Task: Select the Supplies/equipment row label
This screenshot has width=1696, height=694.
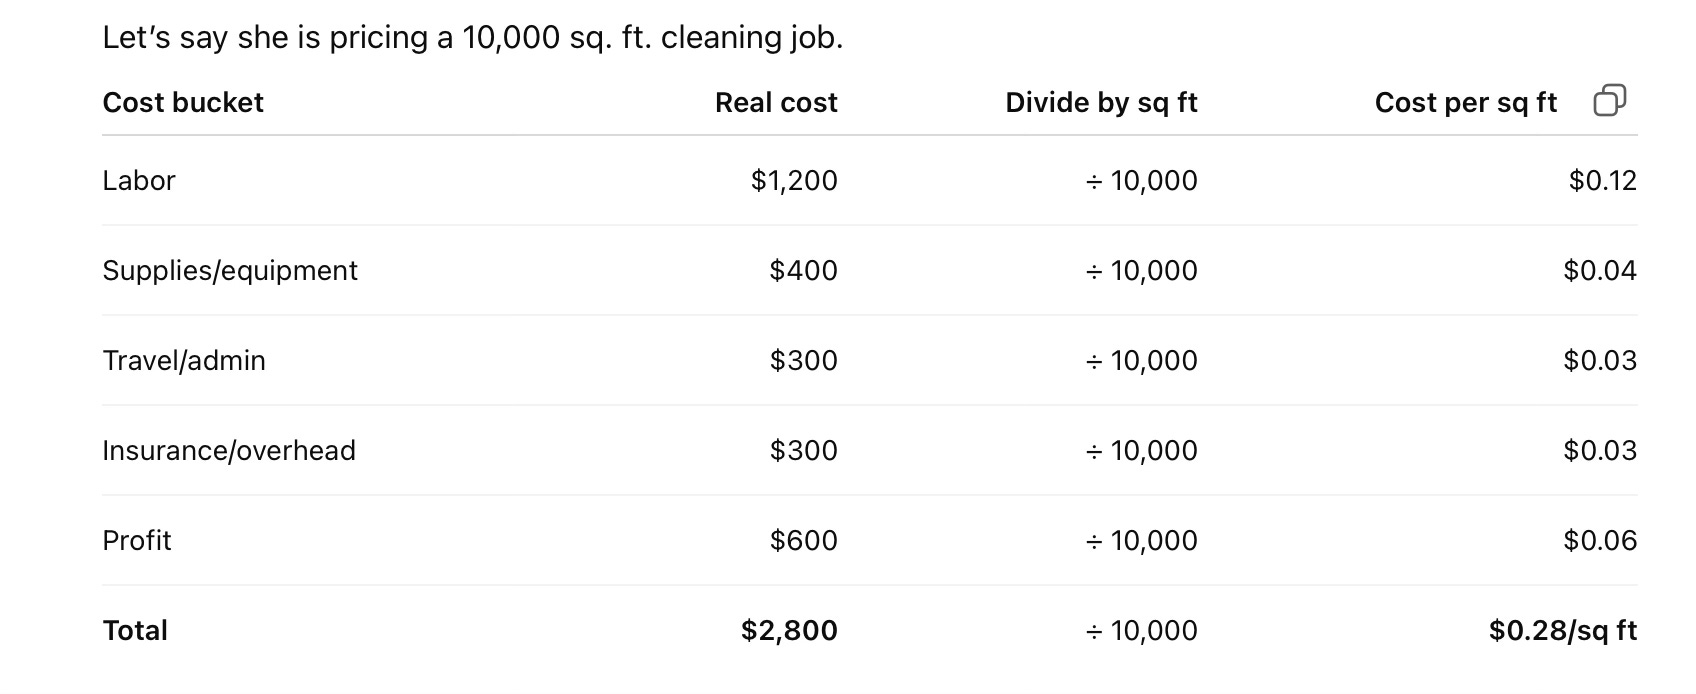Action: (x=230, y=270)
